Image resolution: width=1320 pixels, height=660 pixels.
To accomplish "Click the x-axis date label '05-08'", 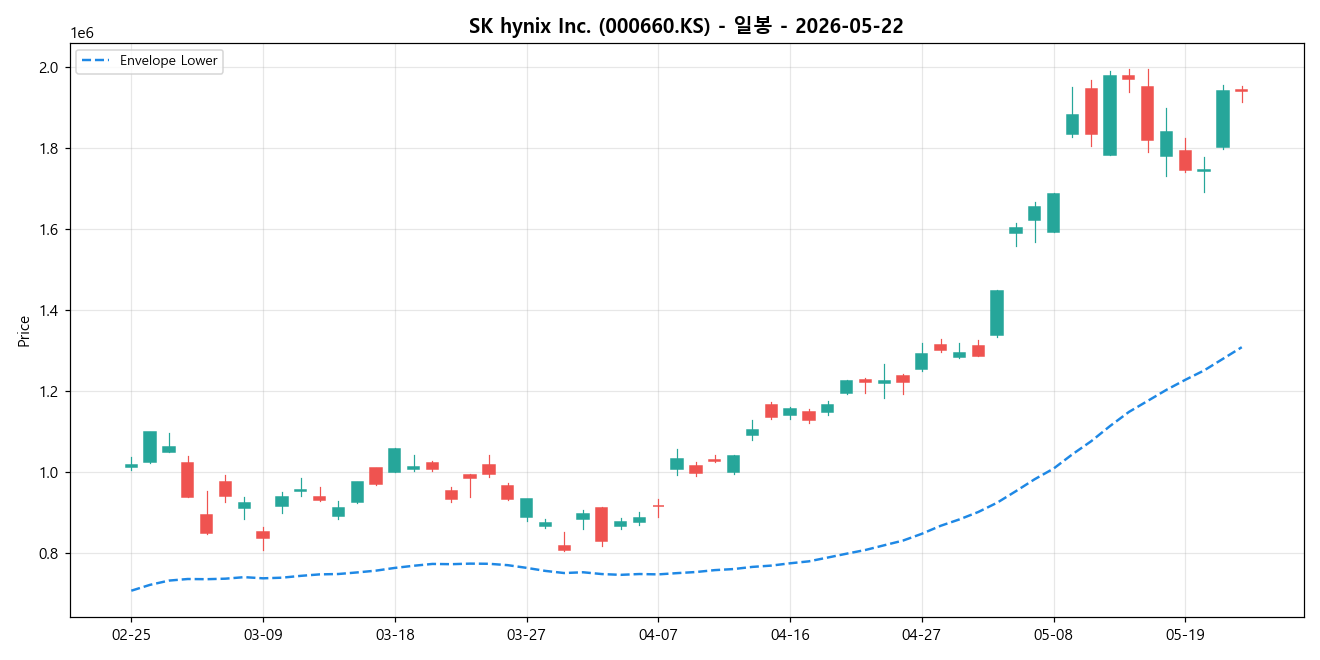I will pyautogui.click(x=1053, y=634).
